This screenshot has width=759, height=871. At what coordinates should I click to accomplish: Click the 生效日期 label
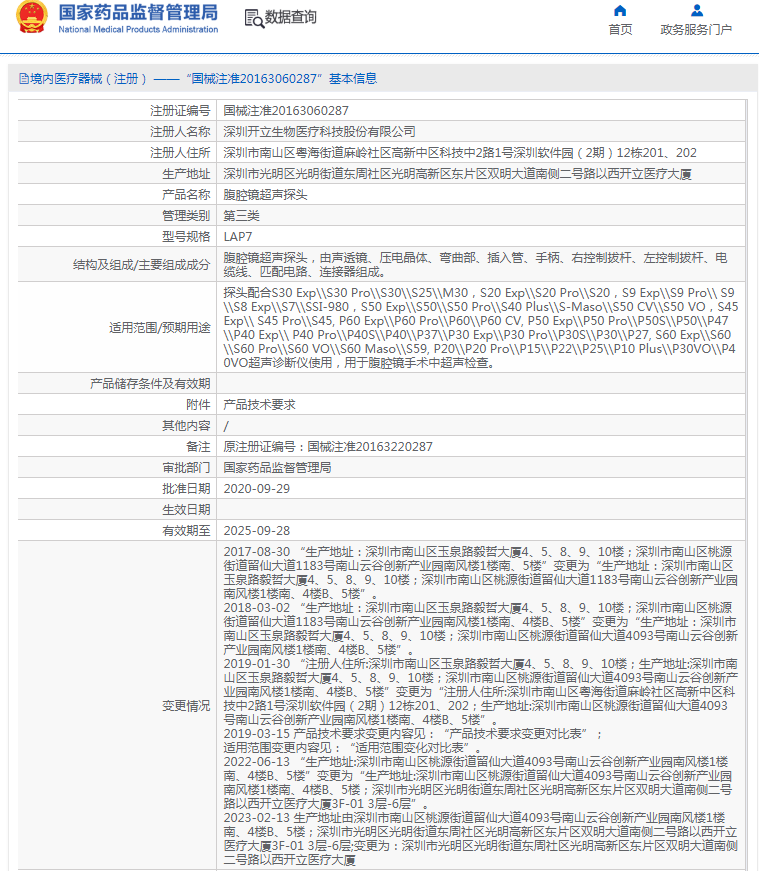pyautogui.click(x=186, y=509)
